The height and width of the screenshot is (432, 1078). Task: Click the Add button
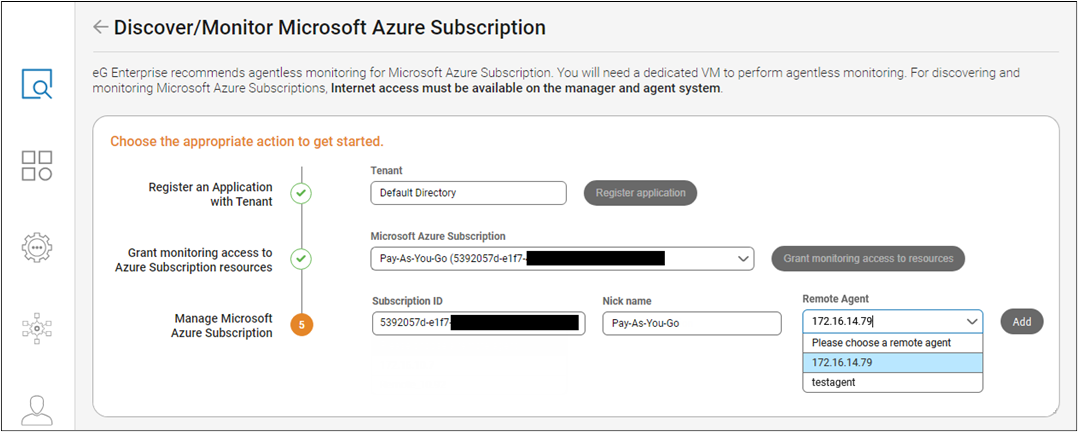tap(1021, 322)
